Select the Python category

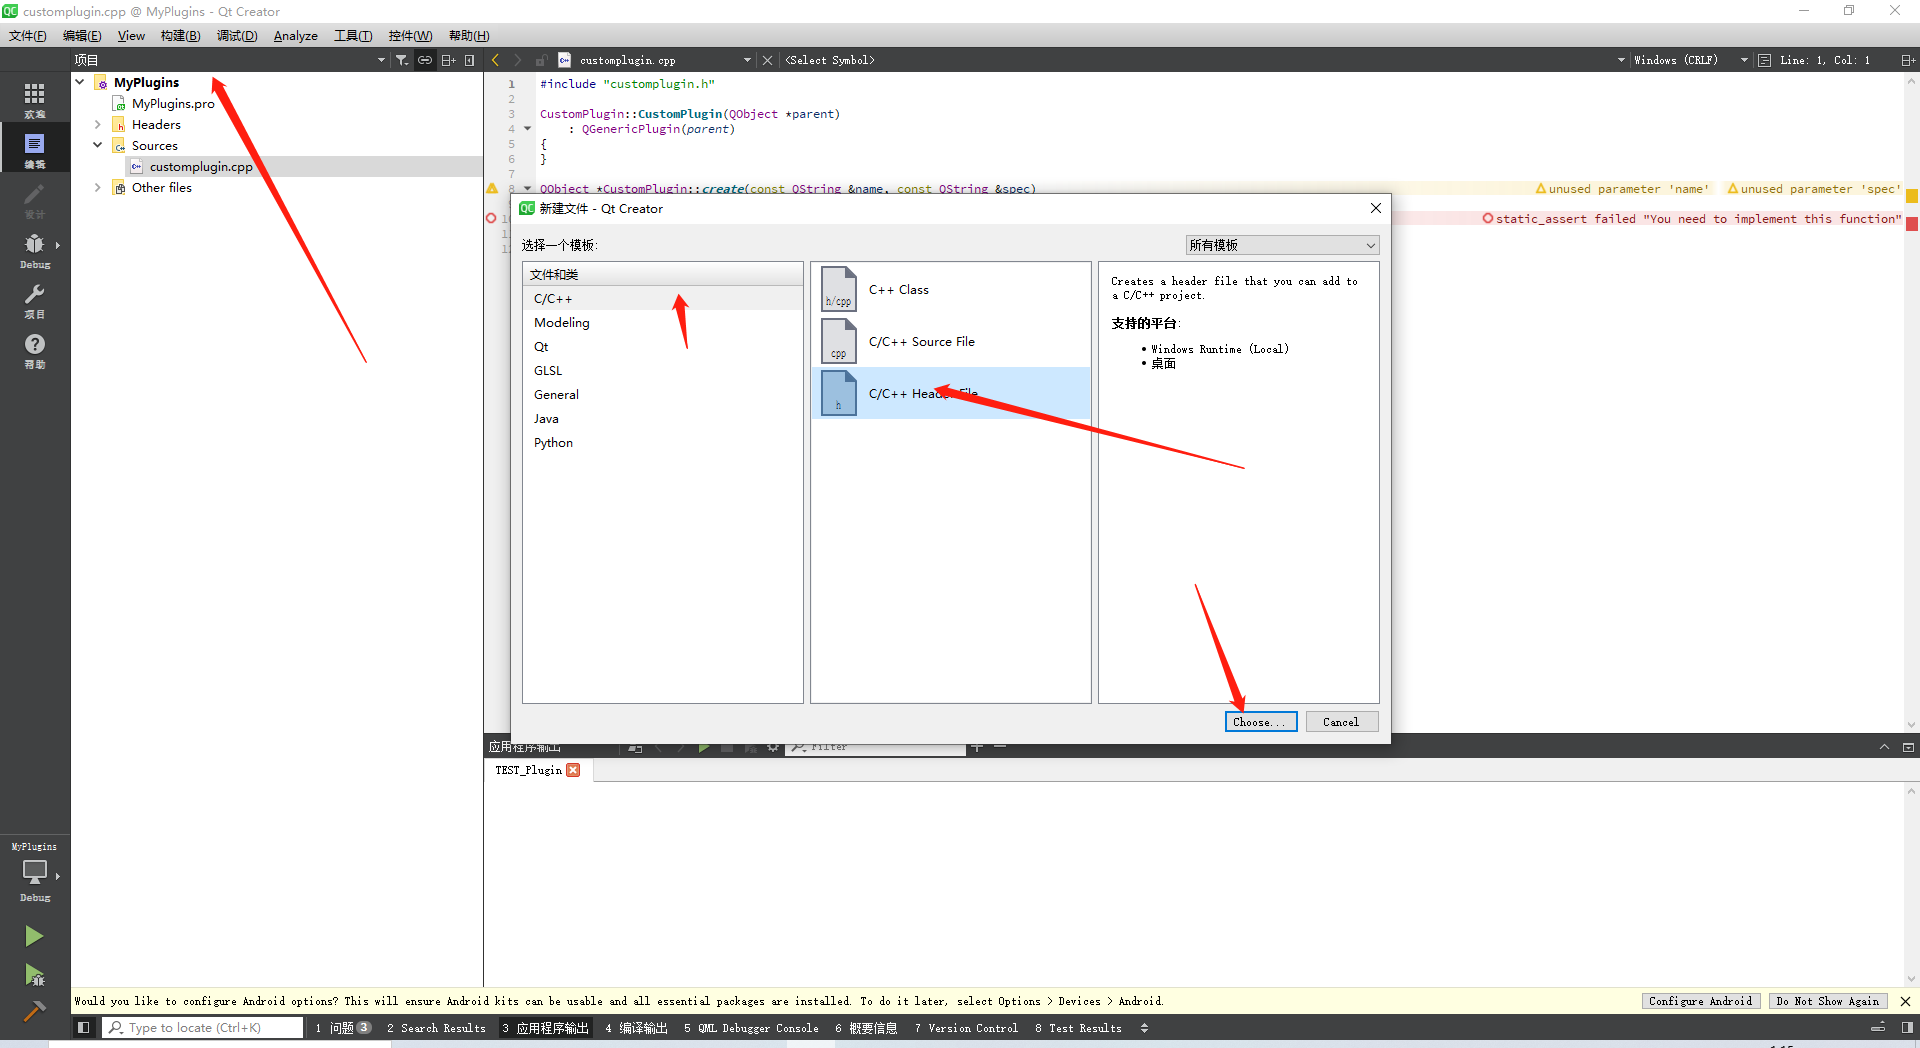point(662,443)
